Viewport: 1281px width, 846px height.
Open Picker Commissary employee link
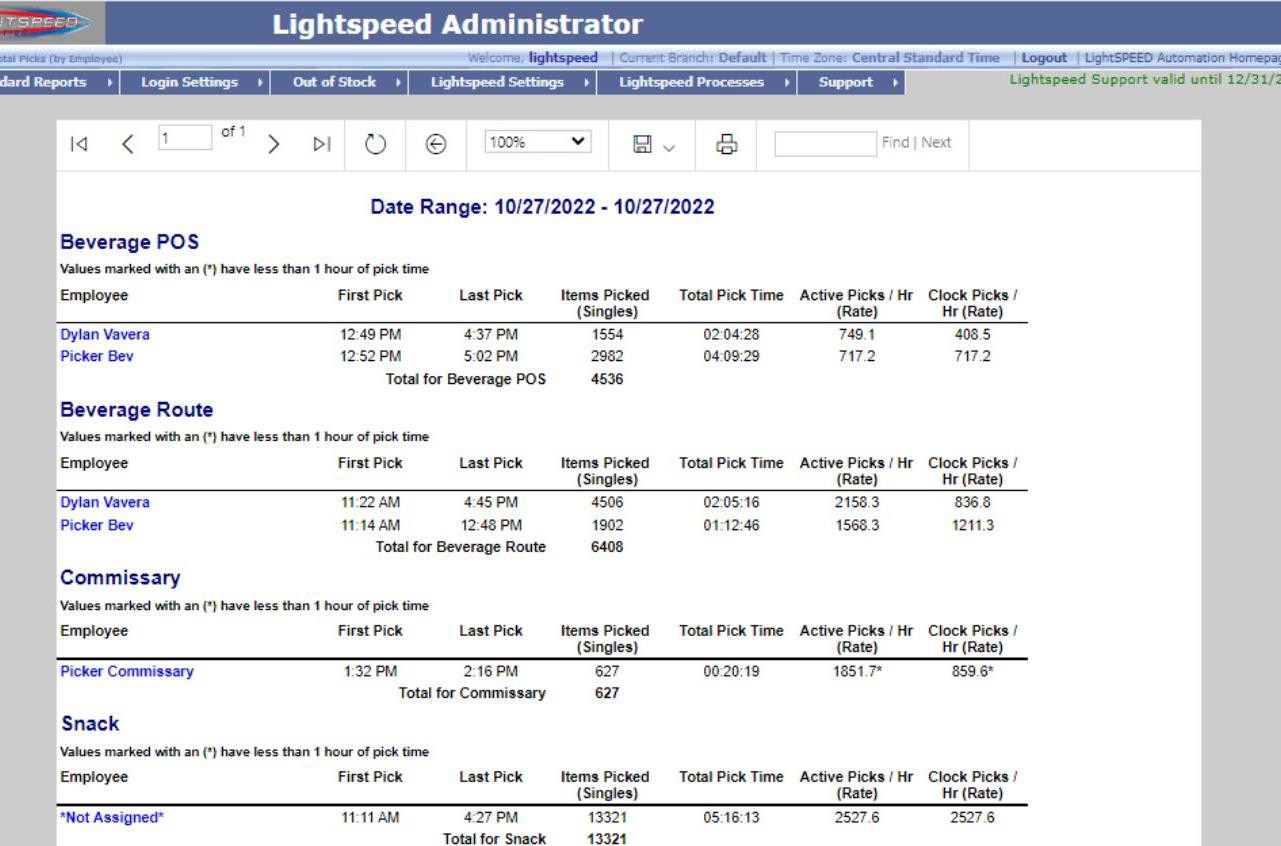click(127, 671)
